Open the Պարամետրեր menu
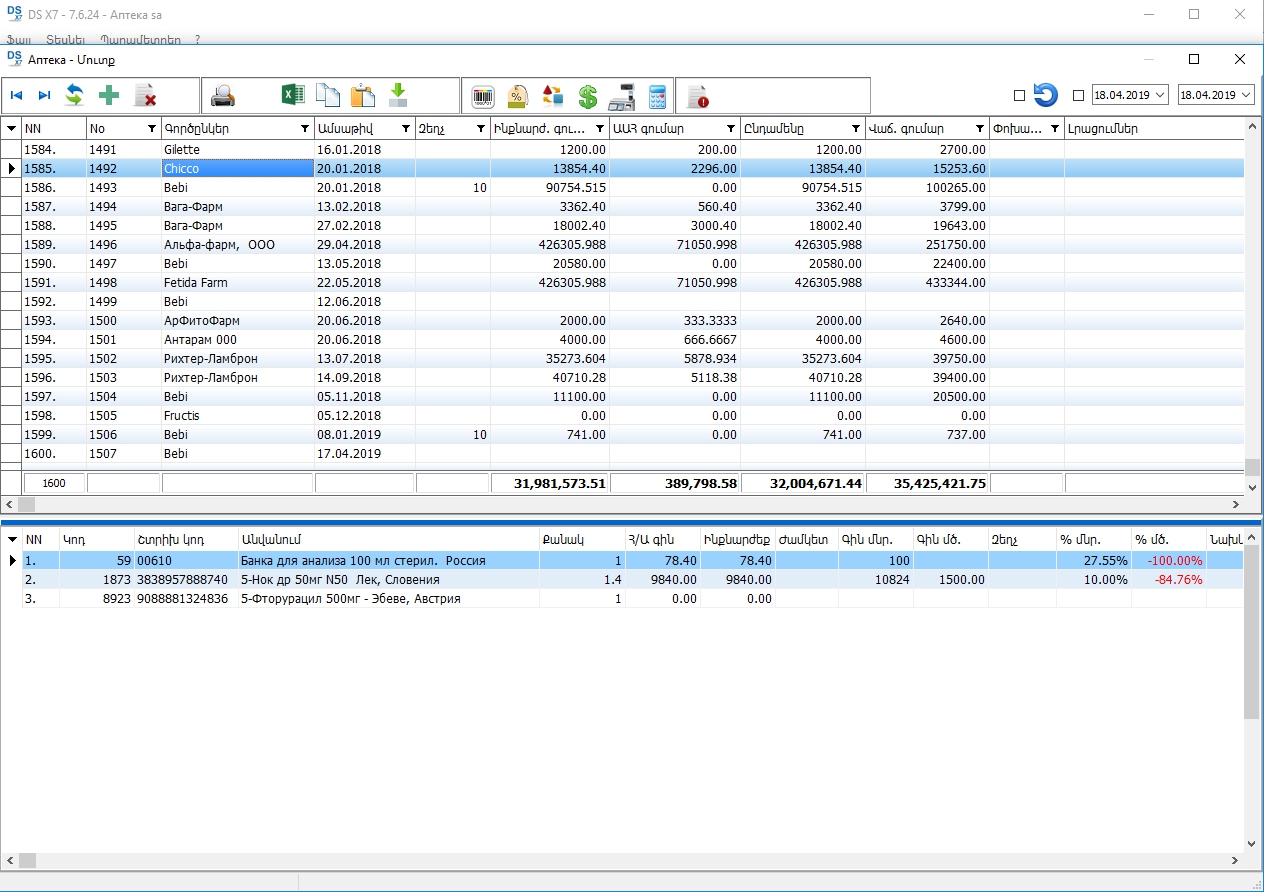This screenshot has width=1264, height=892. (x=141, y=40)
